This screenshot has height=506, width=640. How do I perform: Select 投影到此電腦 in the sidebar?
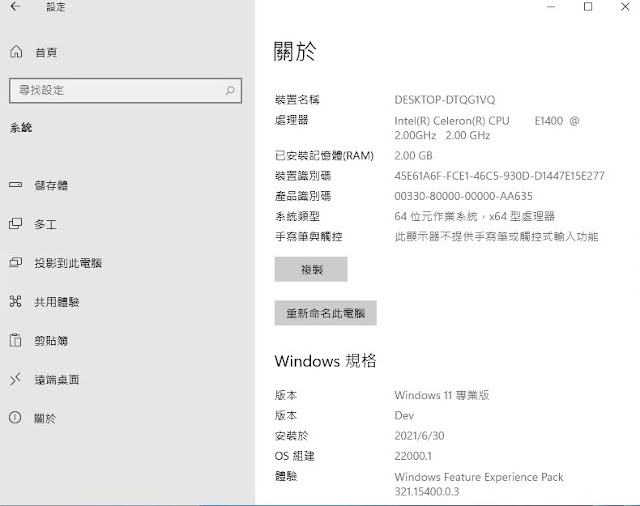tap(68, 263)
